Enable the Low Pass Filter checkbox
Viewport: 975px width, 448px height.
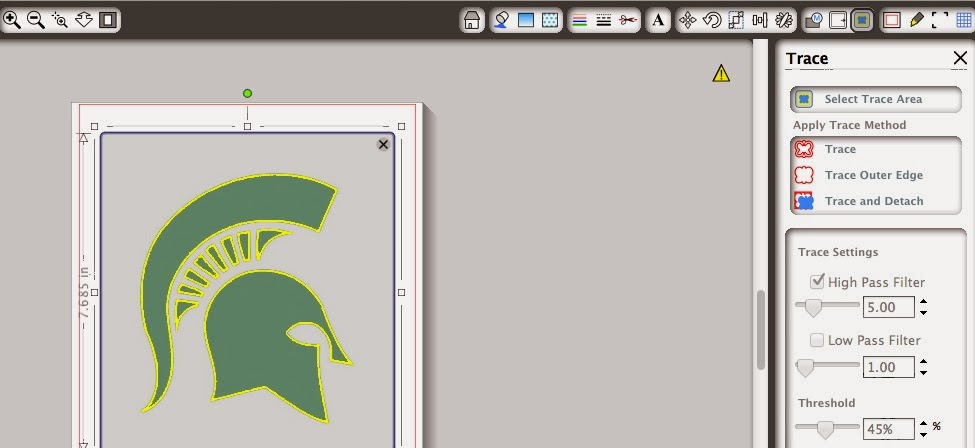tap(817, 340)
